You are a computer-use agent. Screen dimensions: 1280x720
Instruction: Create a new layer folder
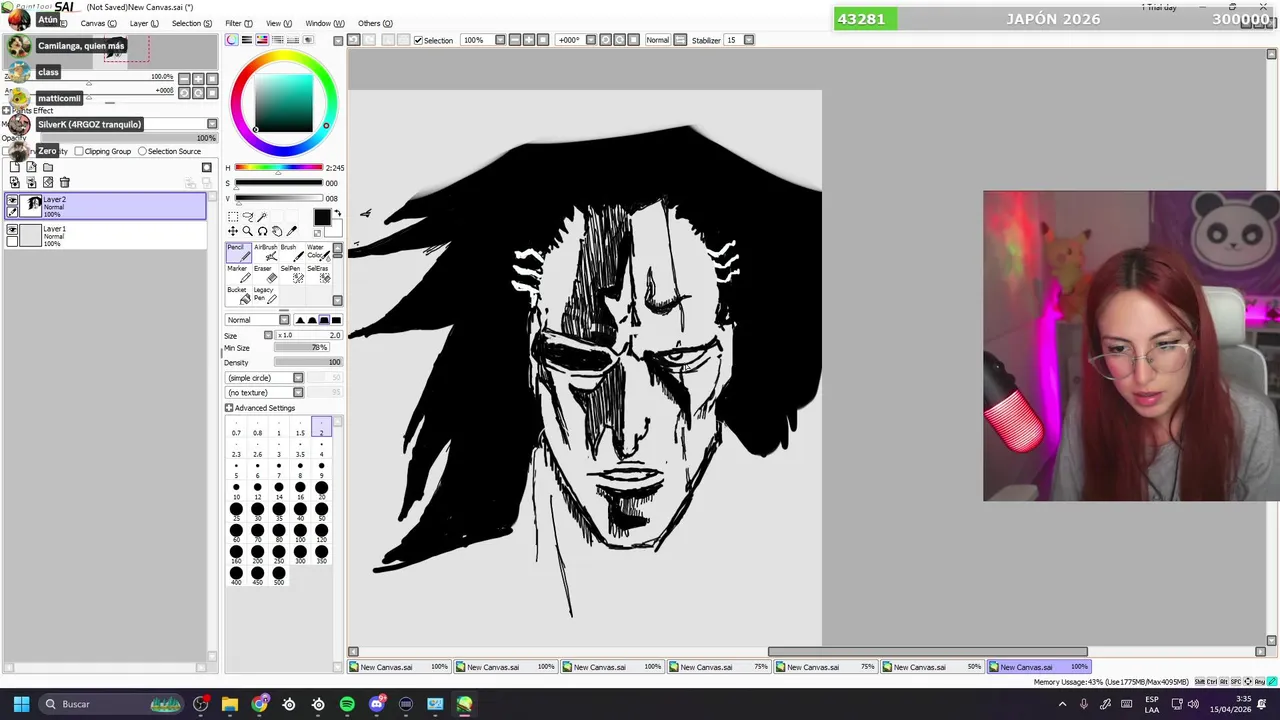pos(48,168)
